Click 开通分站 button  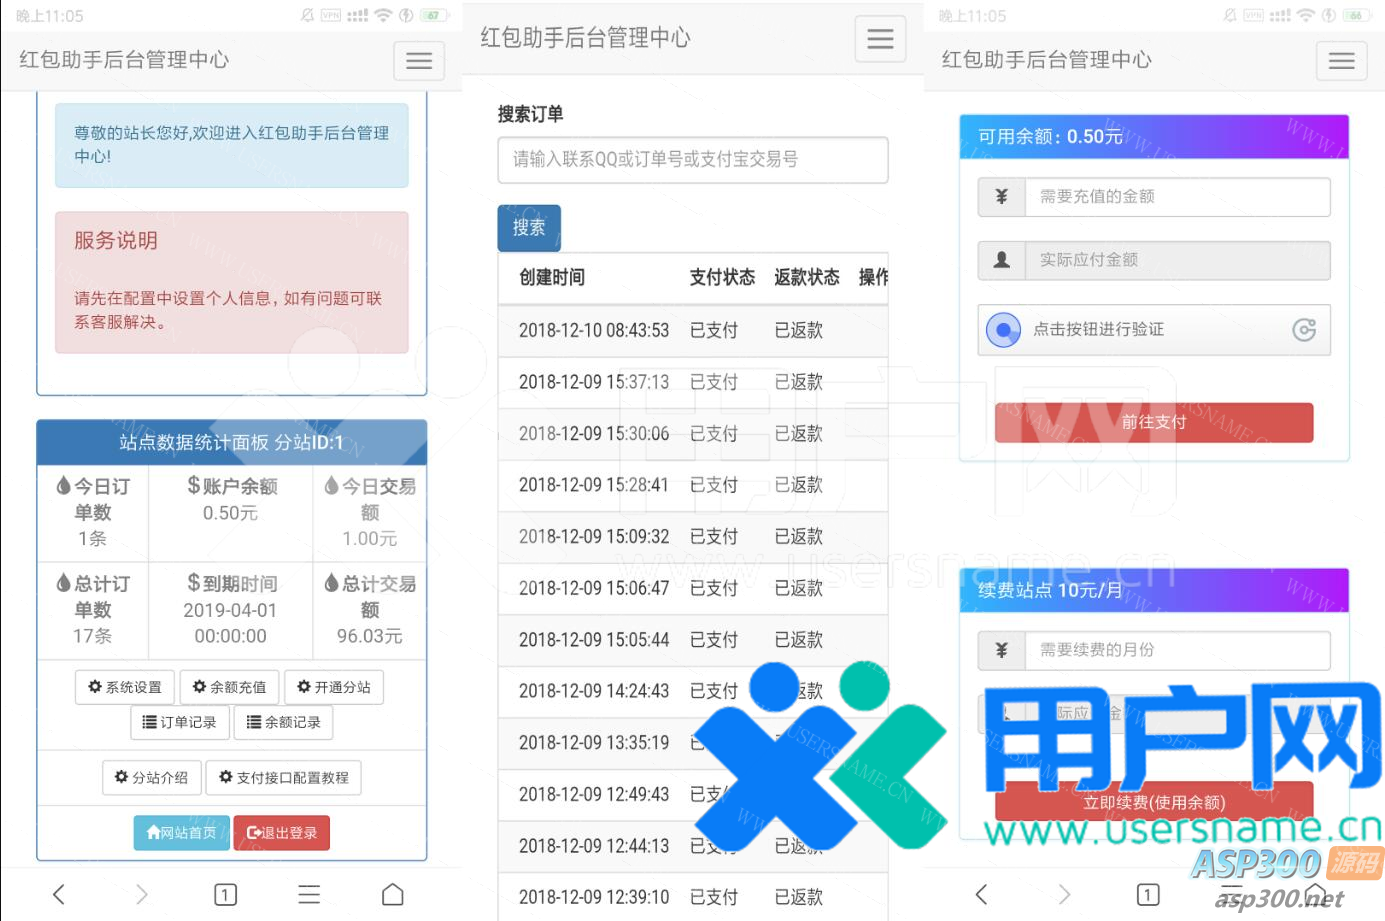tap(334, 687)
